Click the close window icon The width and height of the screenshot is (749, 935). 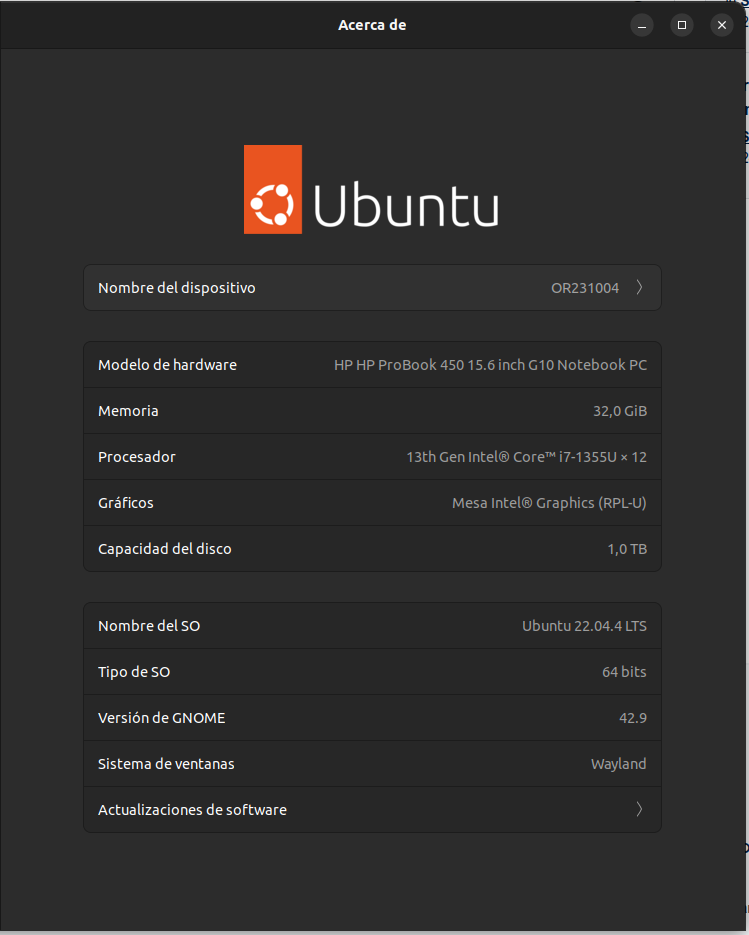point(721,25)
